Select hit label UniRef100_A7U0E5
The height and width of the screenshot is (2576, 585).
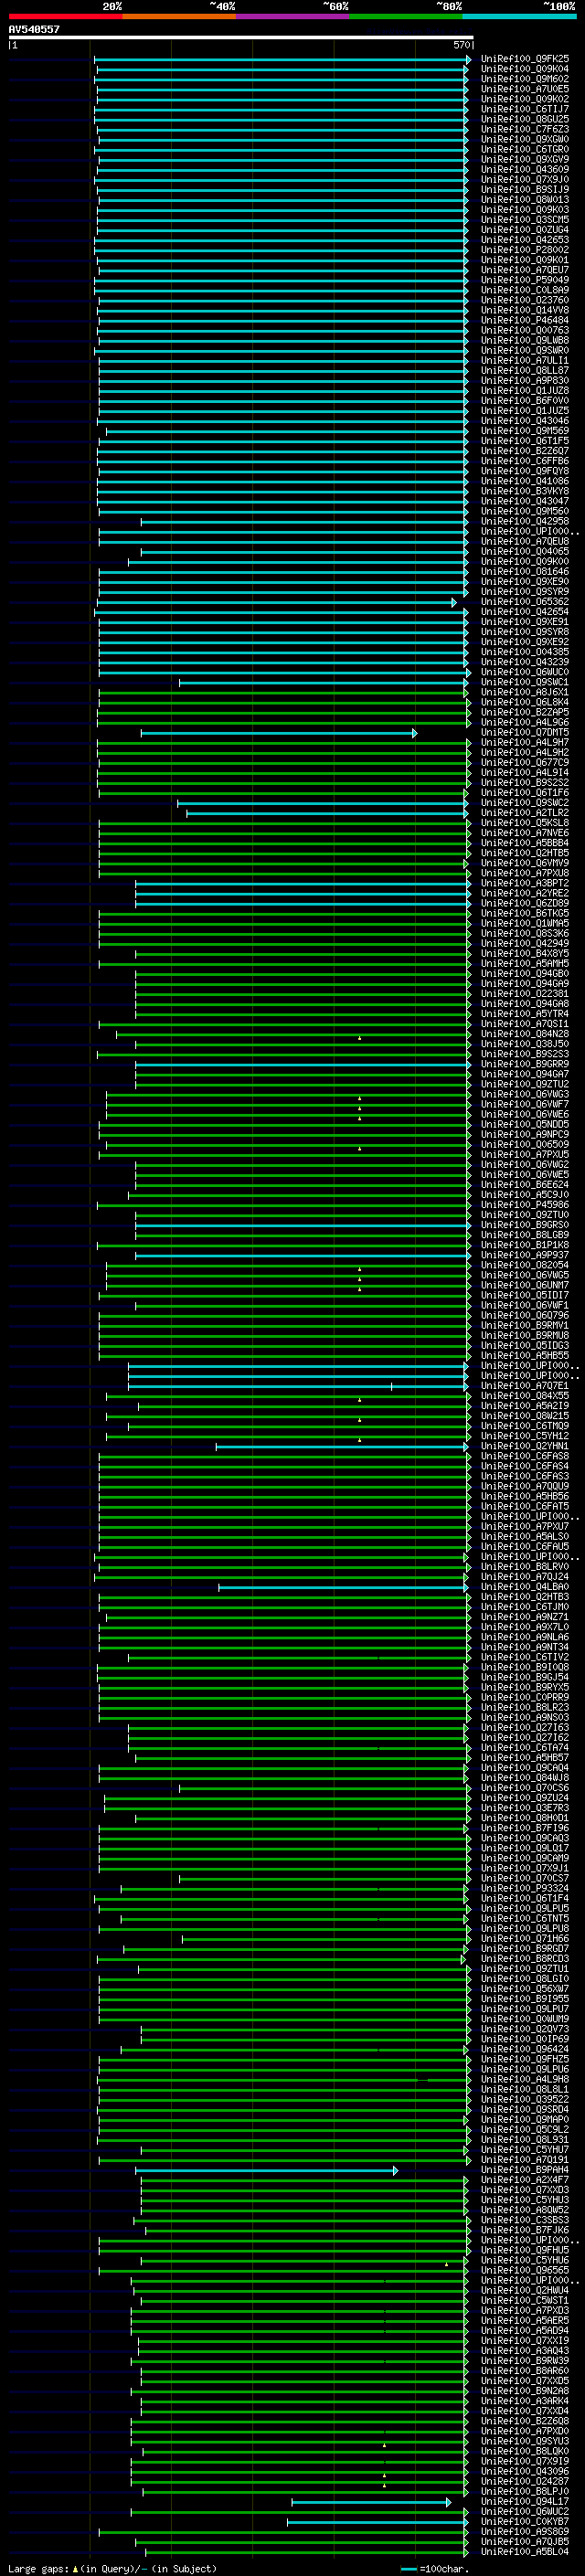tap(525, 89)
